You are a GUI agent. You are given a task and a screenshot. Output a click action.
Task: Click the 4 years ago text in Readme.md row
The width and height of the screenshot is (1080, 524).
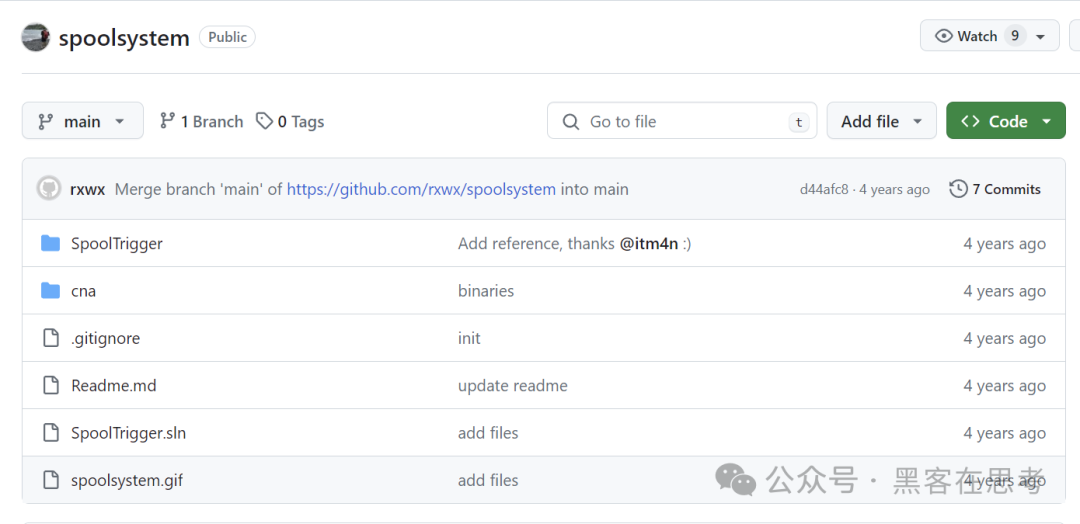click(x=1004, y=386)
